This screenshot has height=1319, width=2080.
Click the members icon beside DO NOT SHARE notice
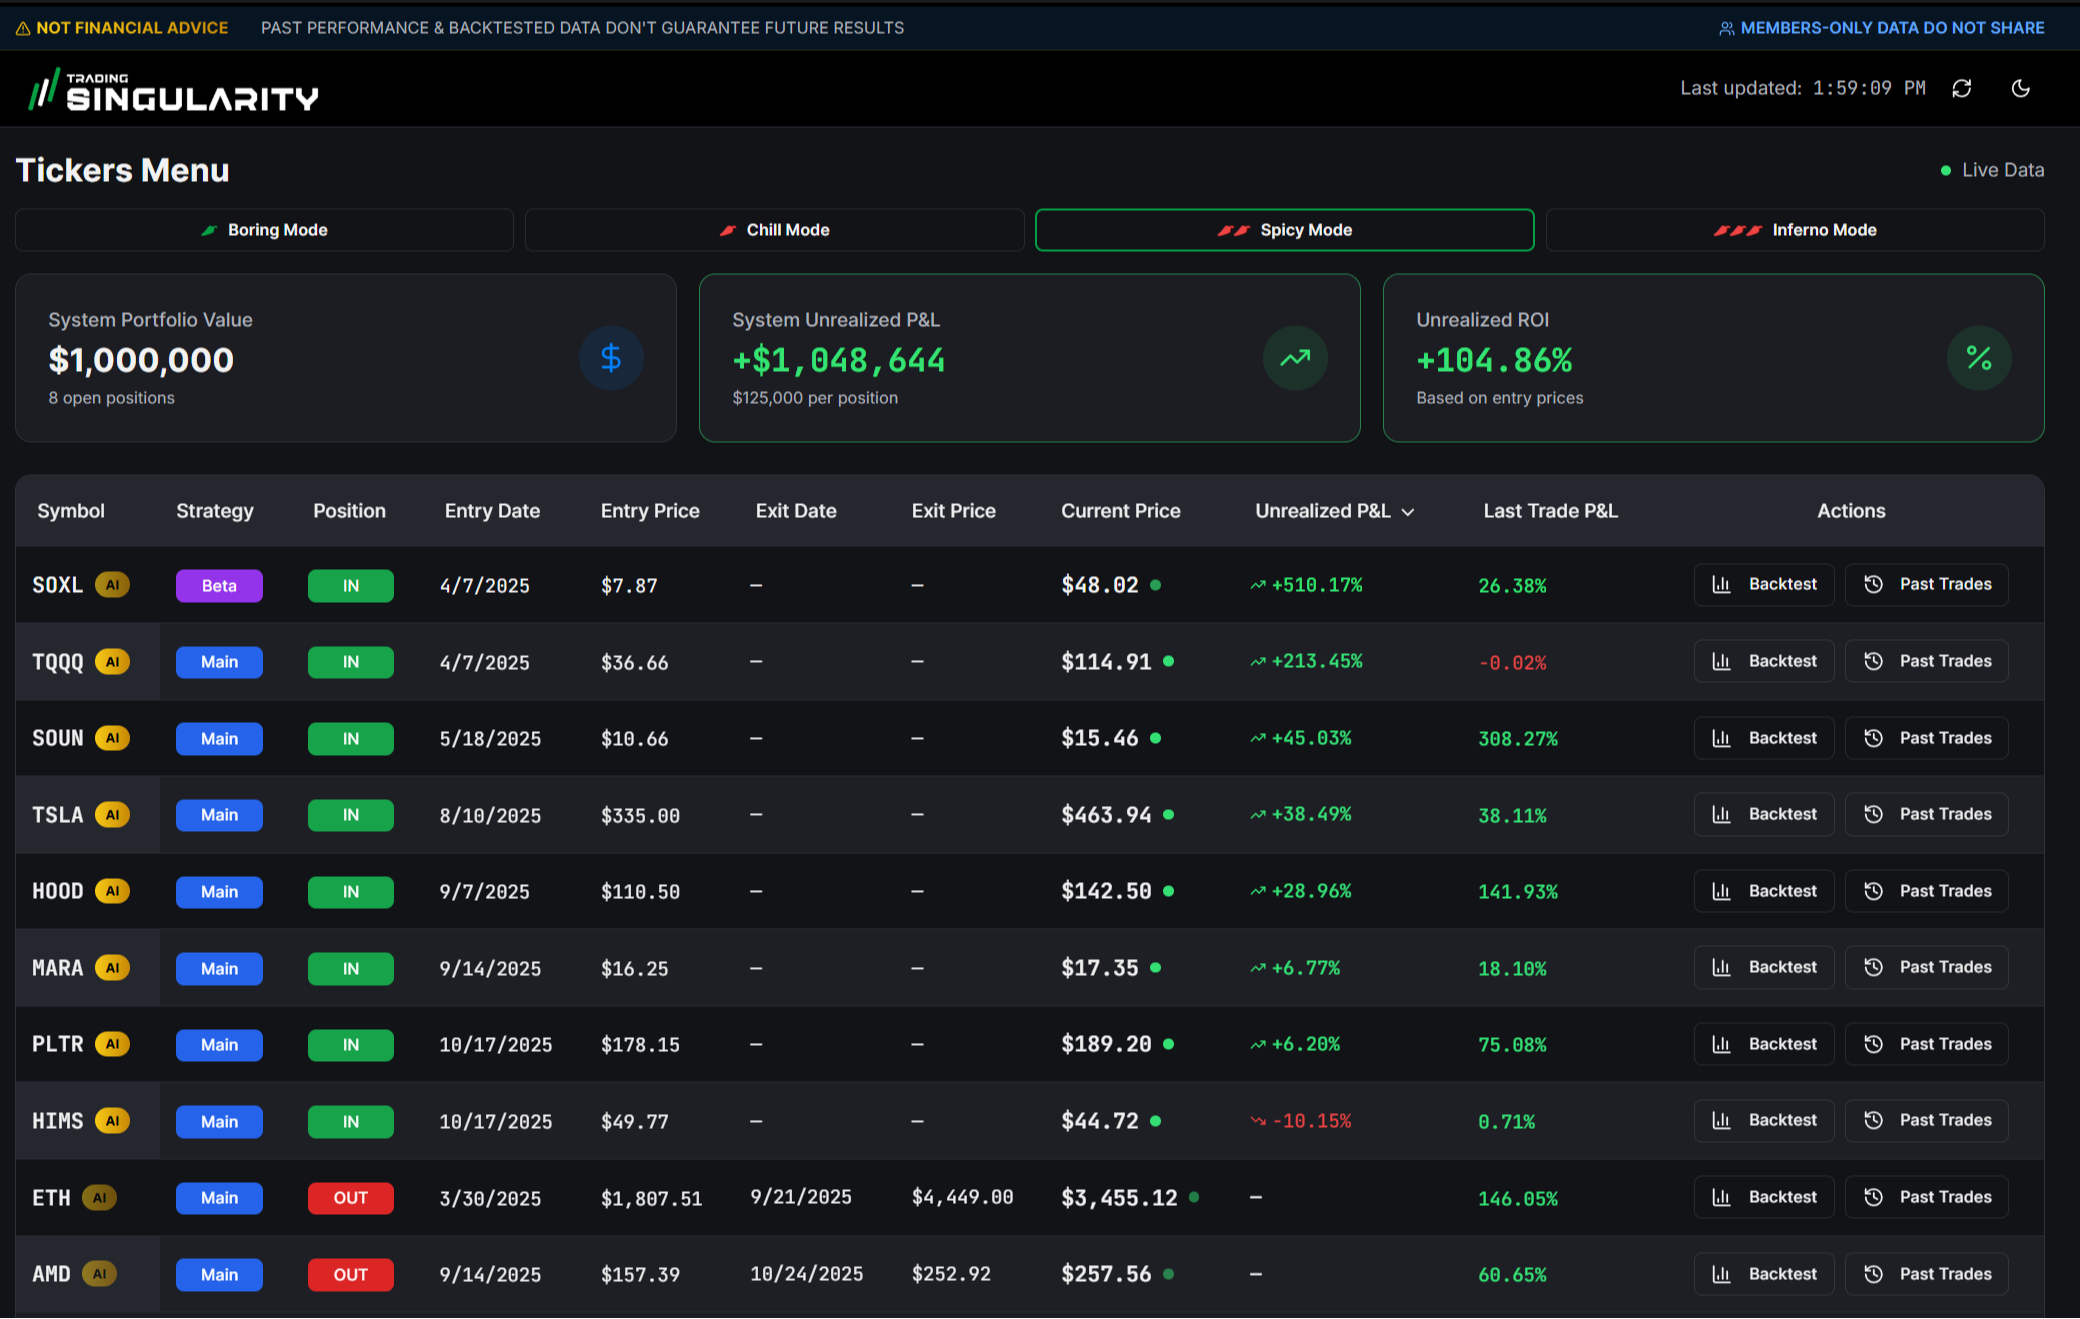(1725, 27)
